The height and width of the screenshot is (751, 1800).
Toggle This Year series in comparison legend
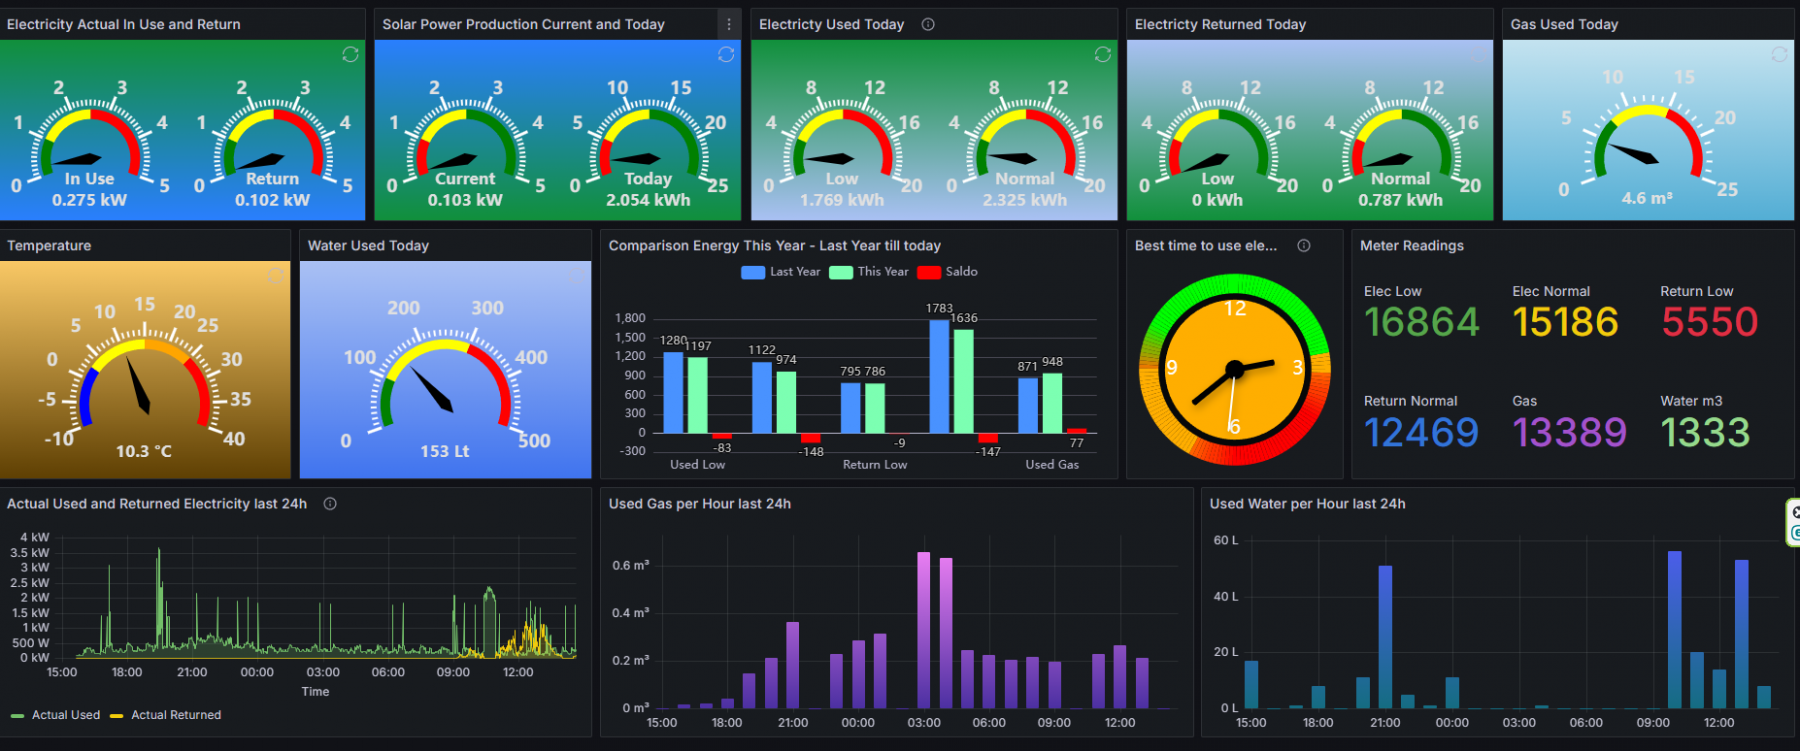coord(882,272)
